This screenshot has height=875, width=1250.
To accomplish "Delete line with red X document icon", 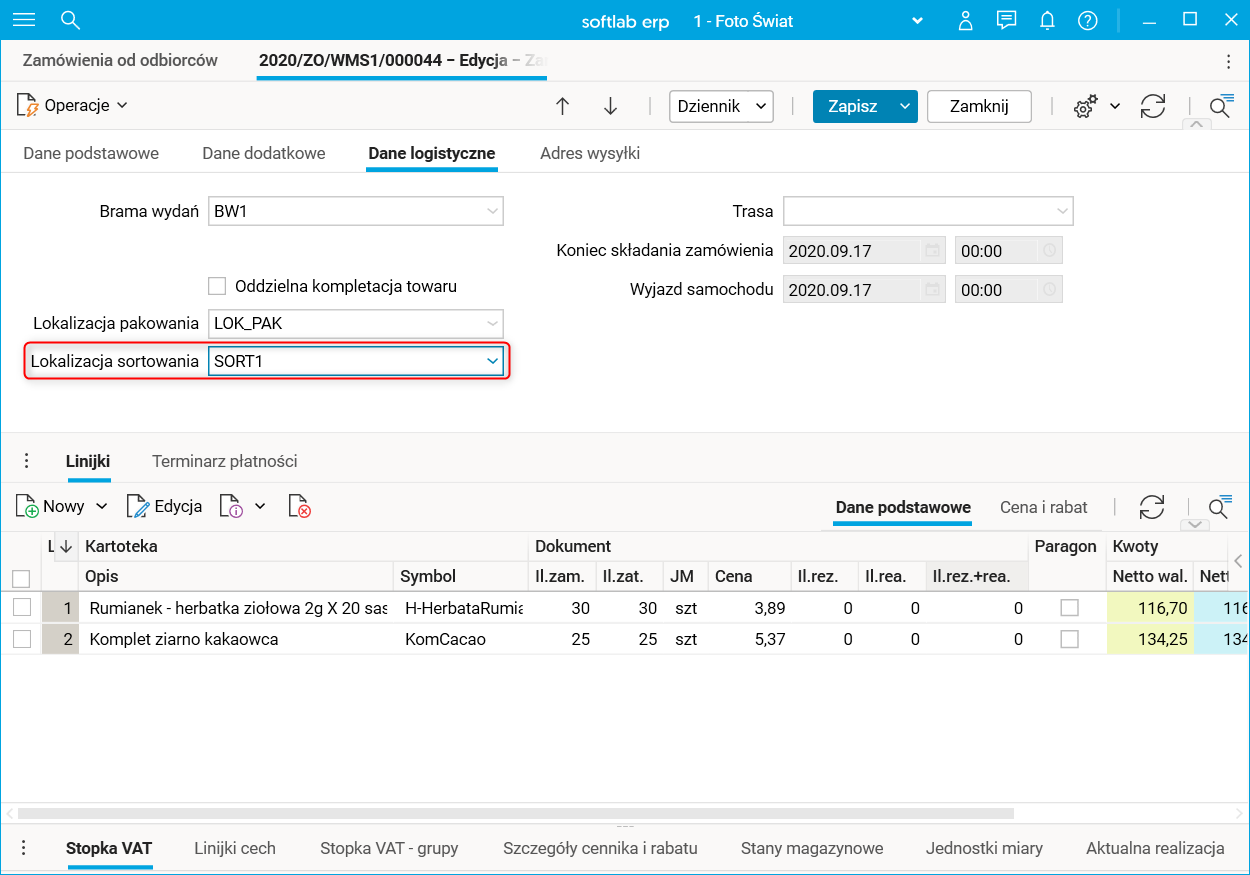I will [299, 507].
